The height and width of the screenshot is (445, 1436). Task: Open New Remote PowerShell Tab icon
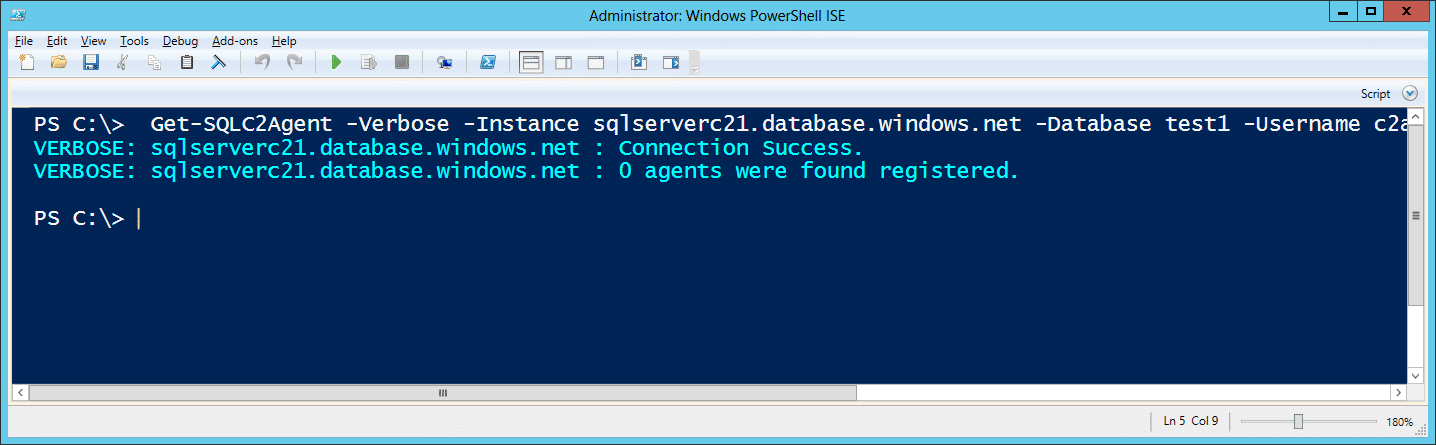[x=445, y=63]
